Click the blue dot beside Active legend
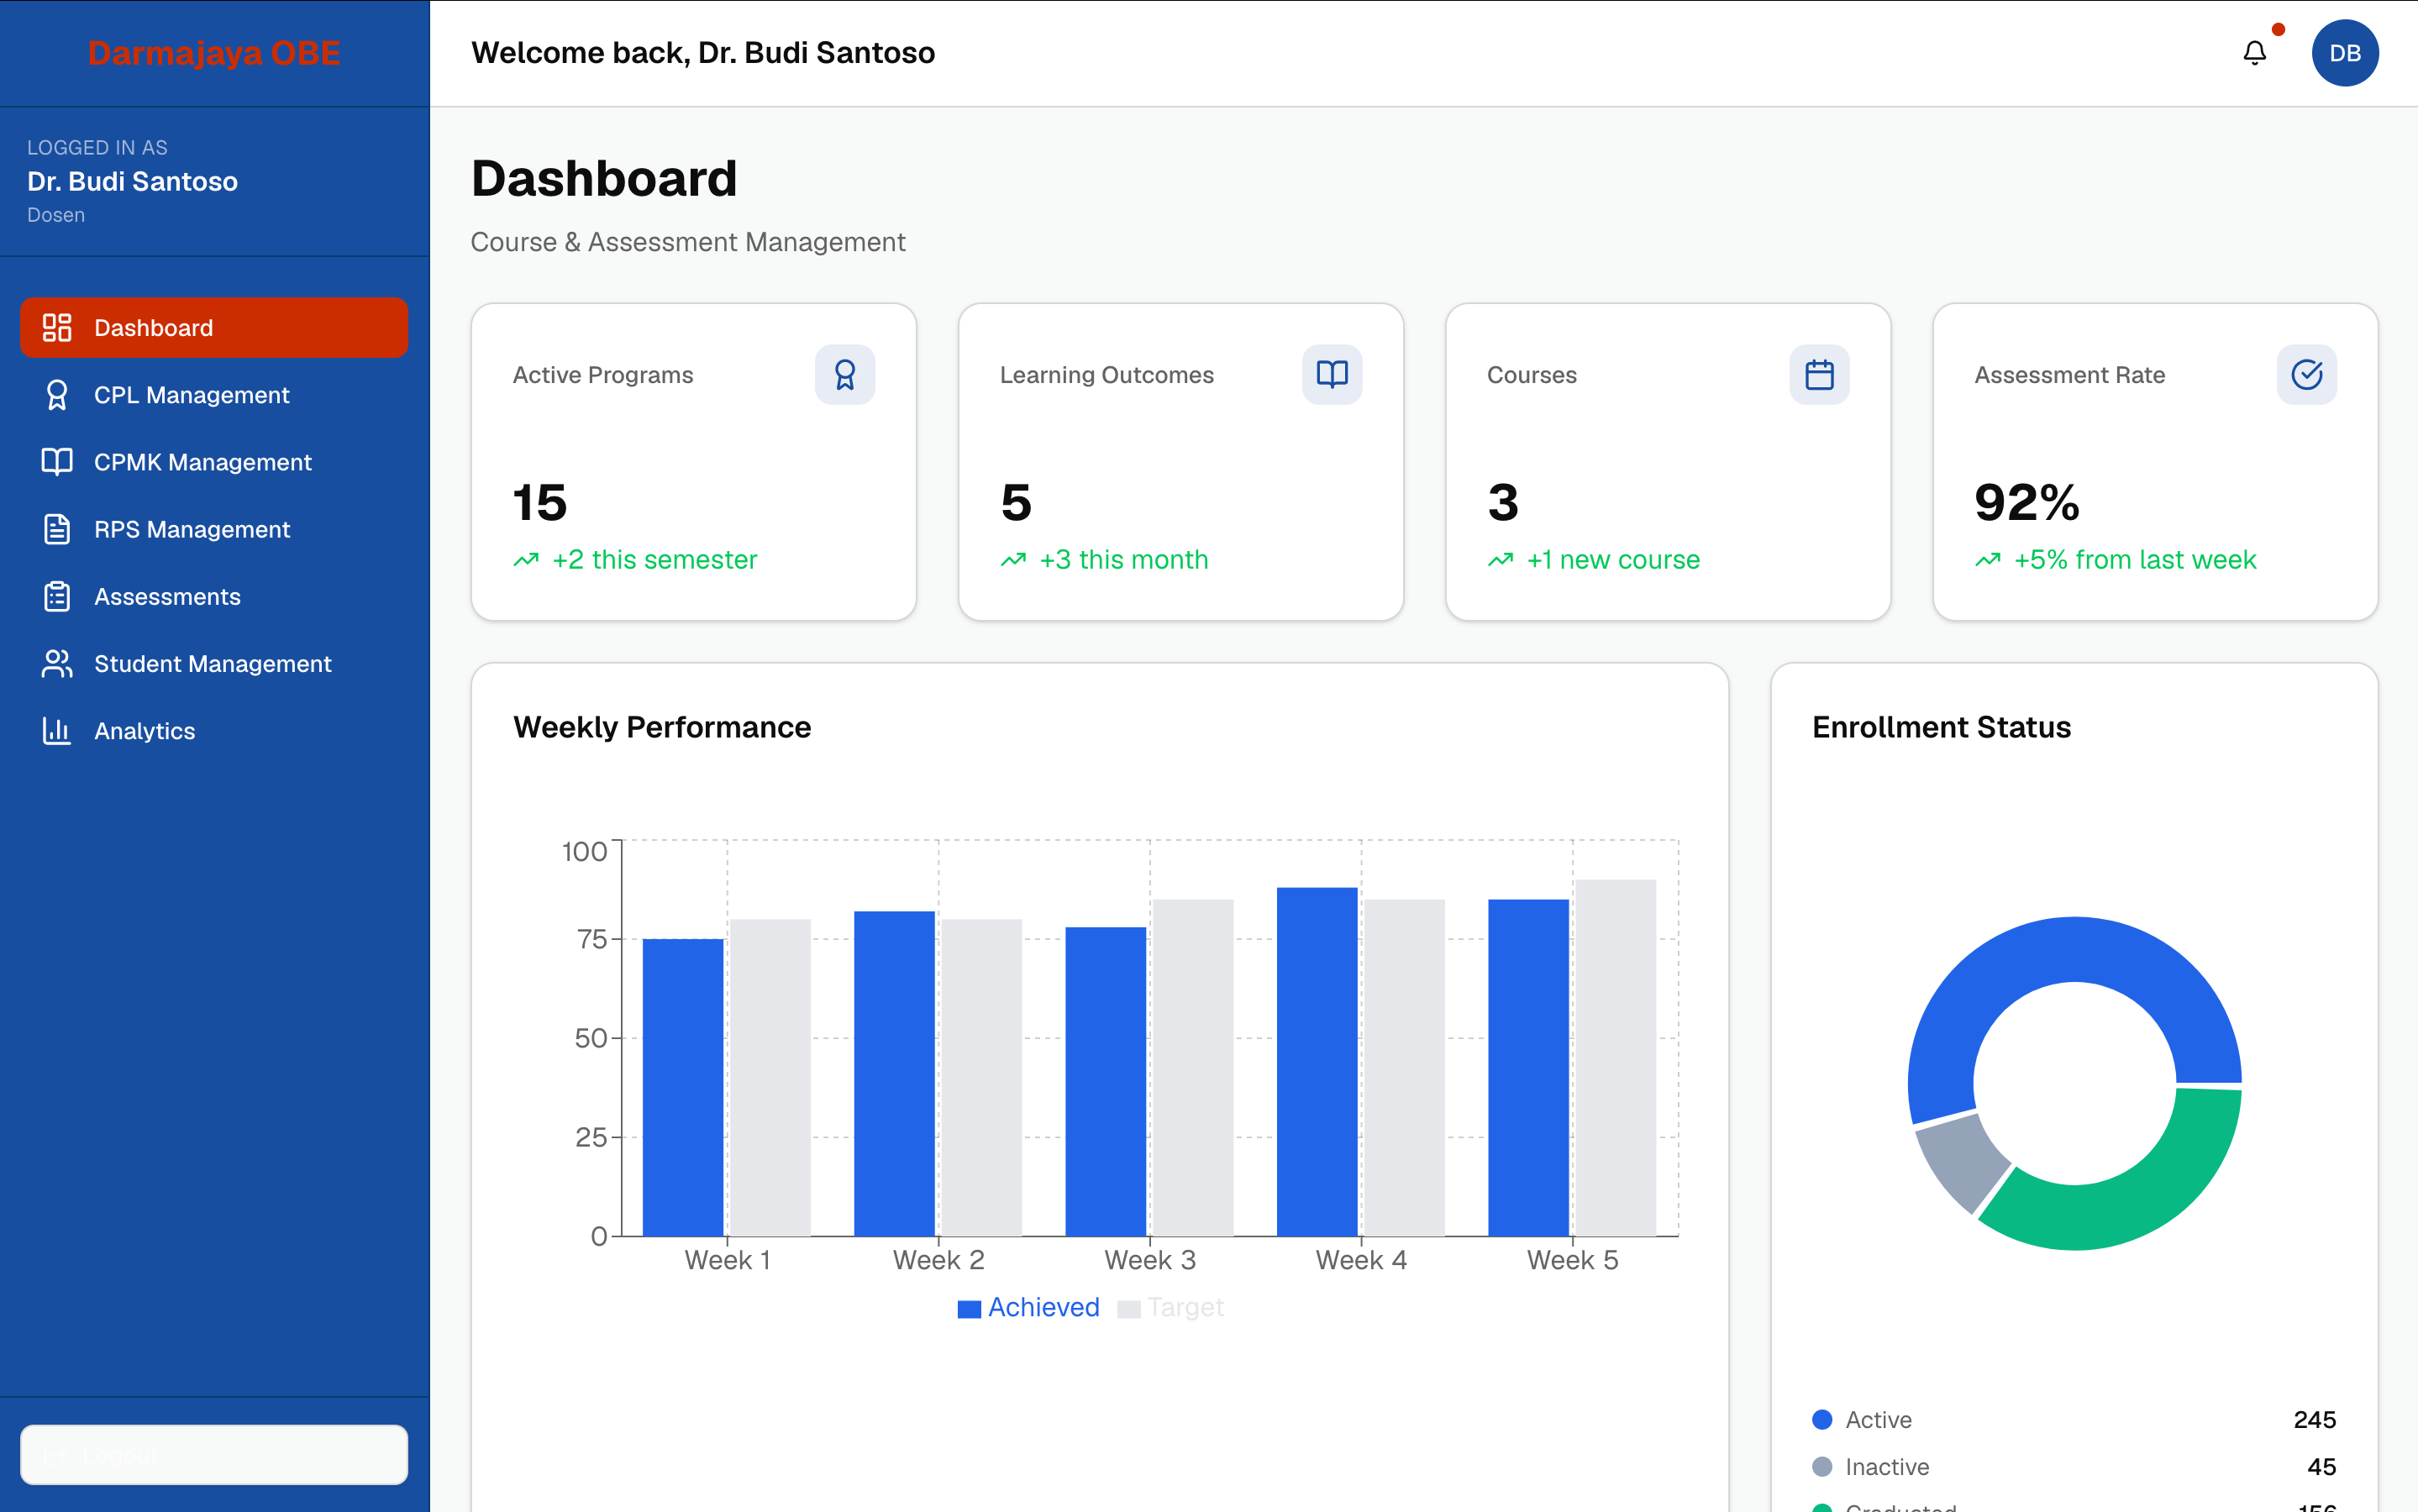This screenshot has height=1512, width=2418. (1821, 1419)
